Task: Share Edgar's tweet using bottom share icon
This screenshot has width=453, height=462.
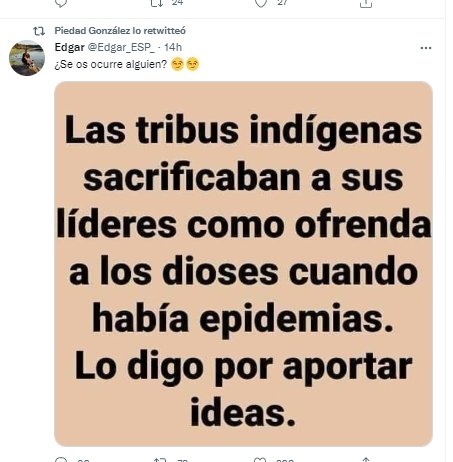Action: pos(366,460)
